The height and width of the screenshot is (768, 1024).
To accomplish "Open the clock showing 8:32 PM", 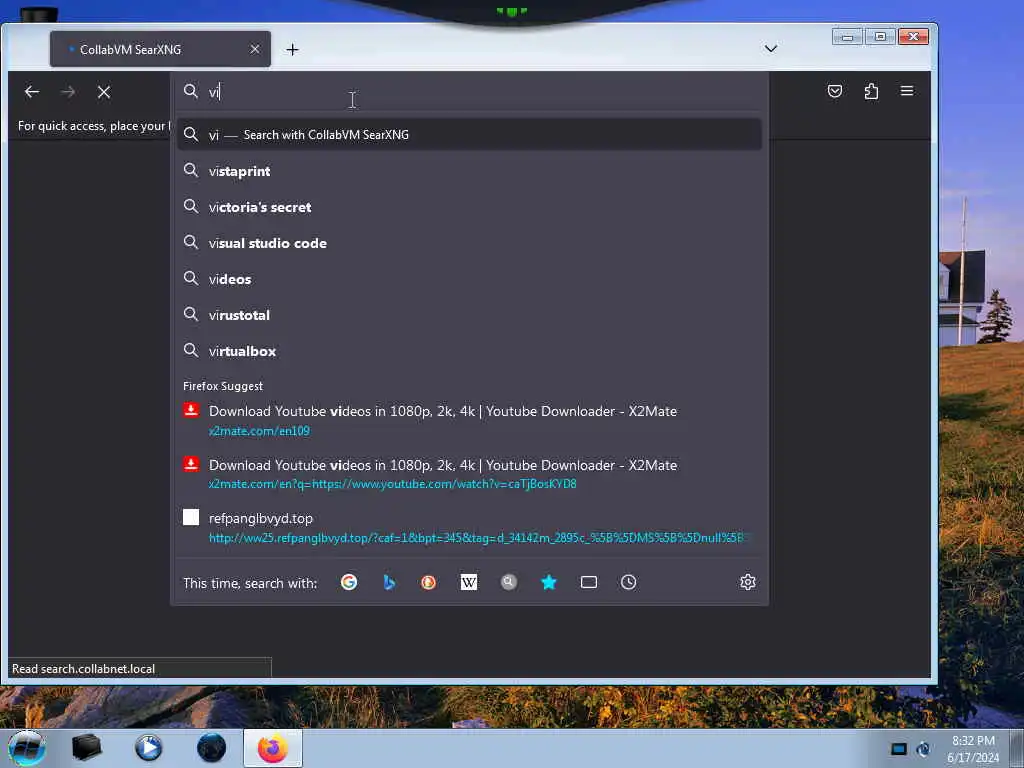I will click(973, 749).
